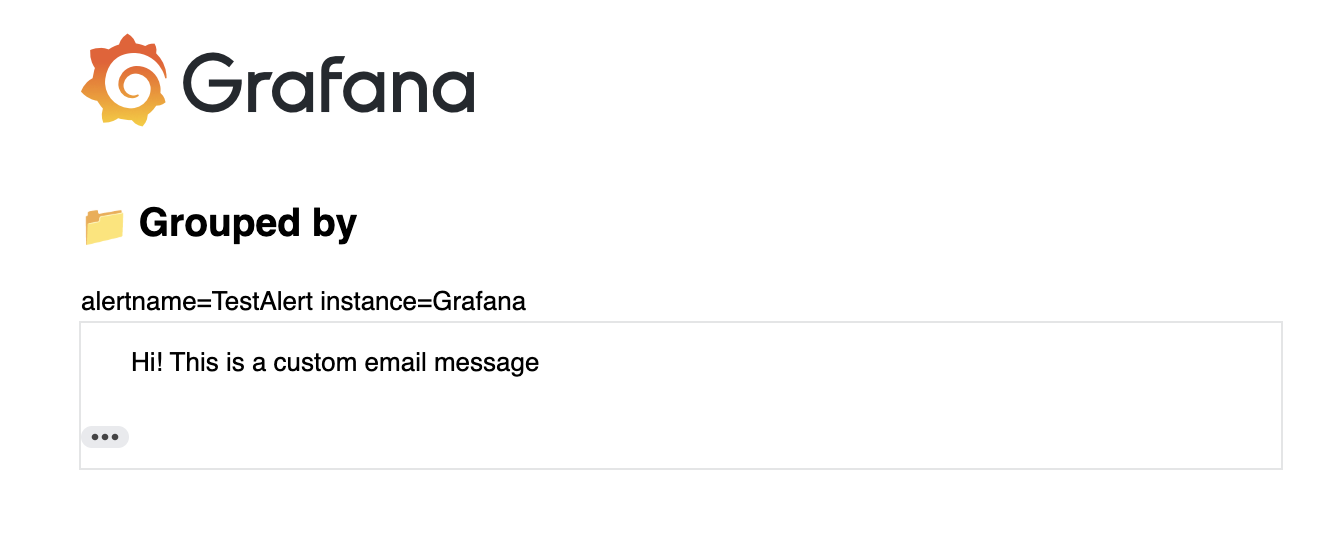
Task: Click the Grafana wordmark text
Action: point(329,82)
